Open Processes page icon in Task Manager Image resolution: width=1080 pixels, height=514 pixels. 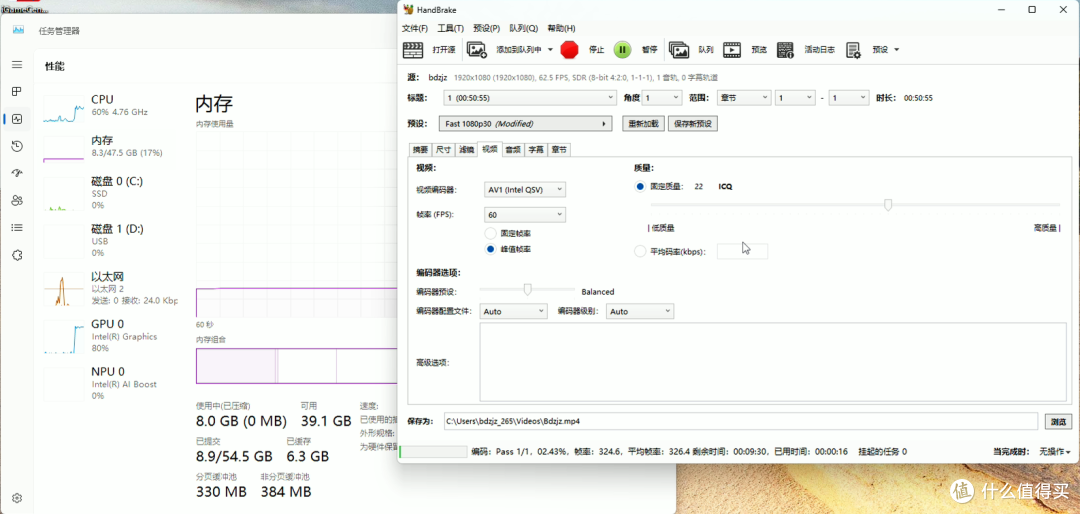click(x=17, y=92)
